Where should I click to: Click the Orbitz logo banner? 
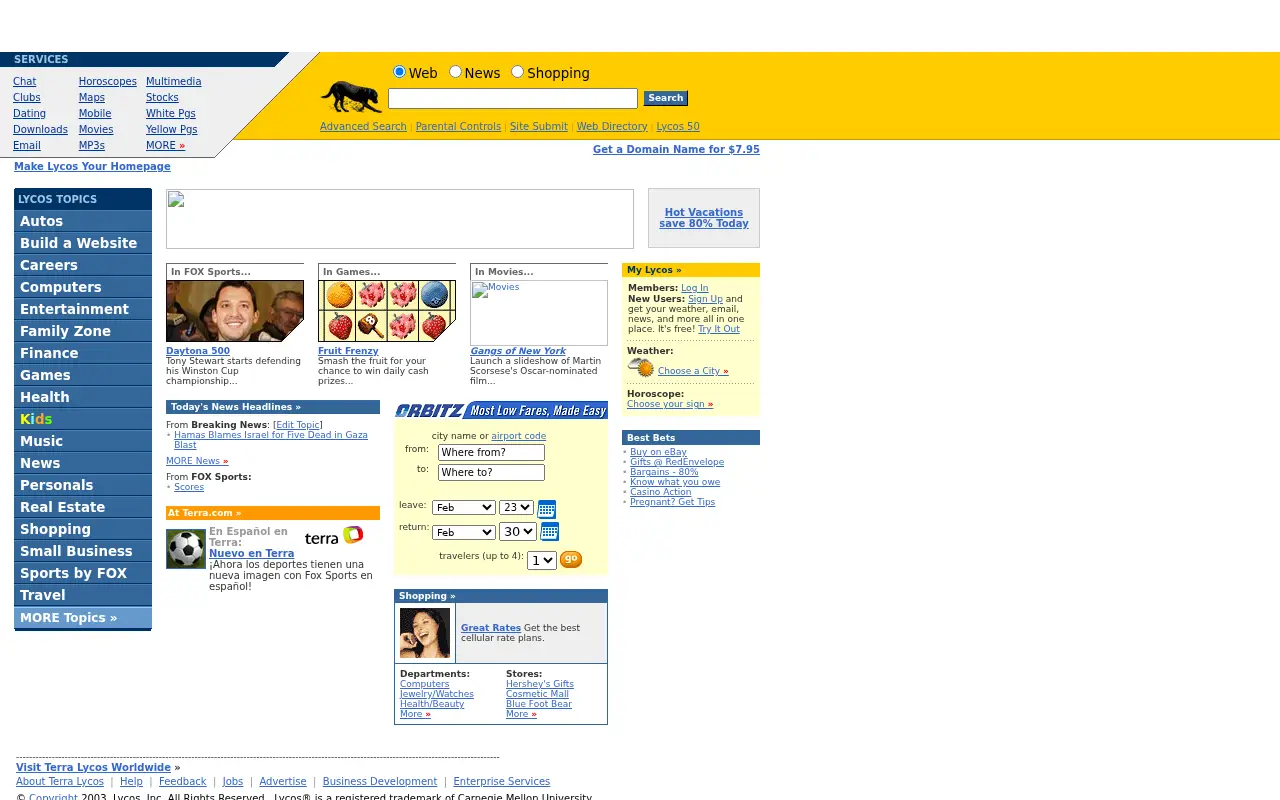click(x=501, y=410)
